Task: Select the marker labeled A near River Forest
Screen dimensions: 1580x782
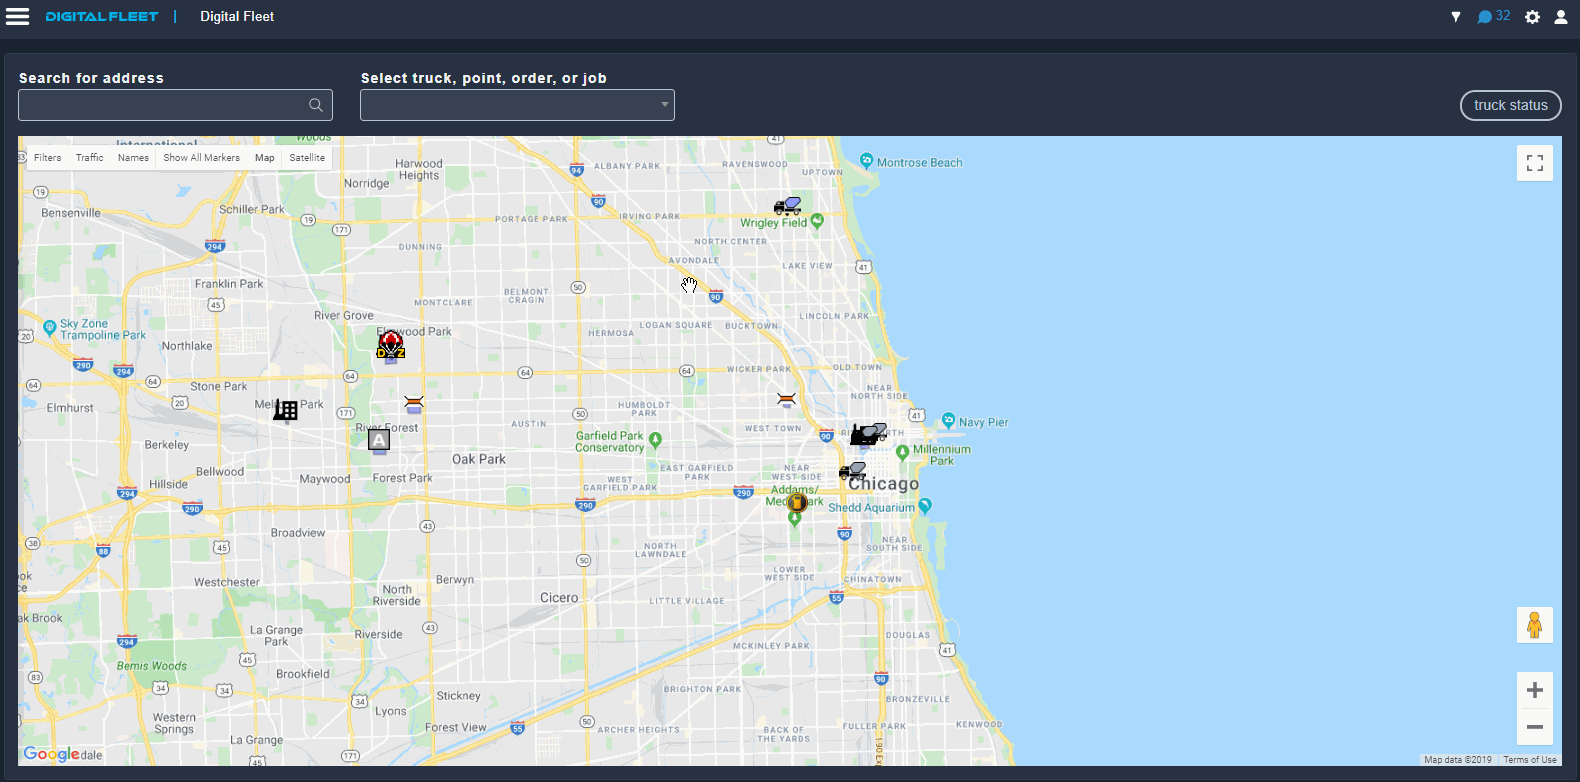Action: [379, 440]
